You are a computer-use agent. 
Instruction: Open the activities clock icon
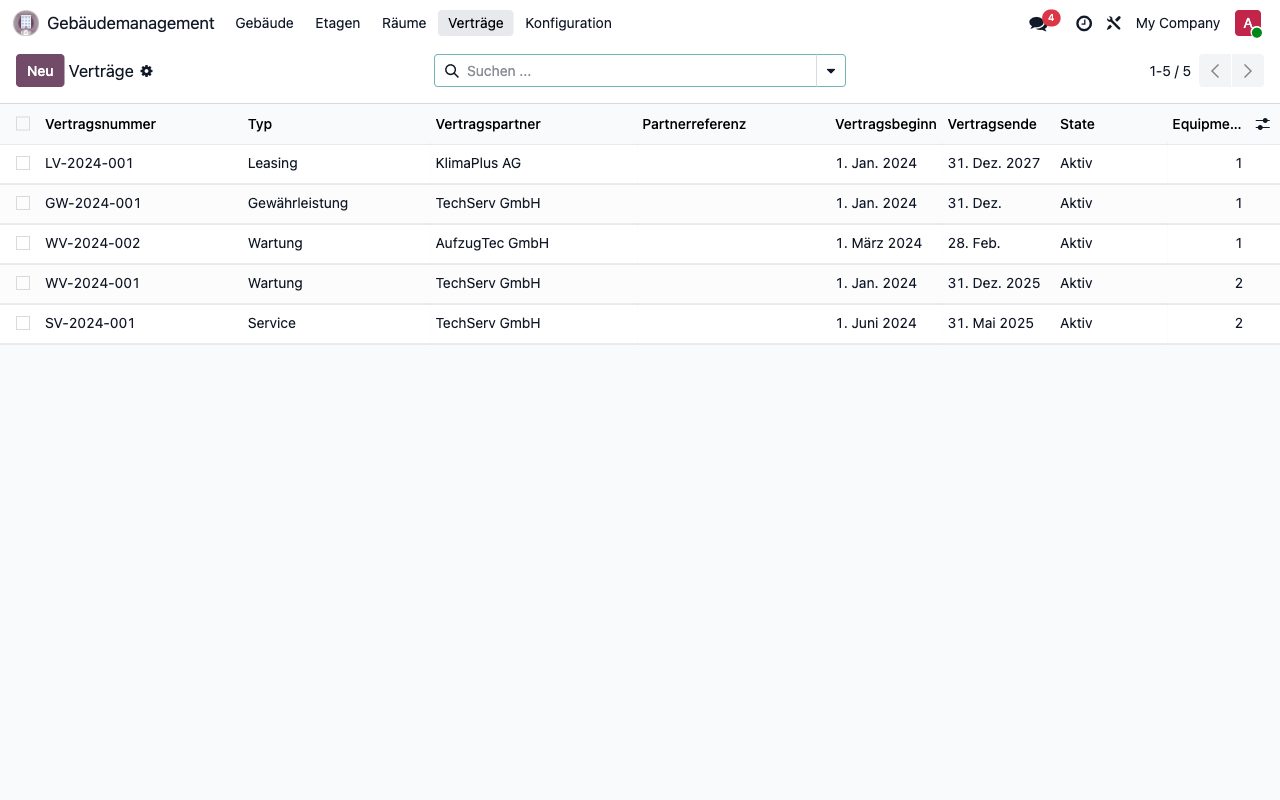[1084, 23]
